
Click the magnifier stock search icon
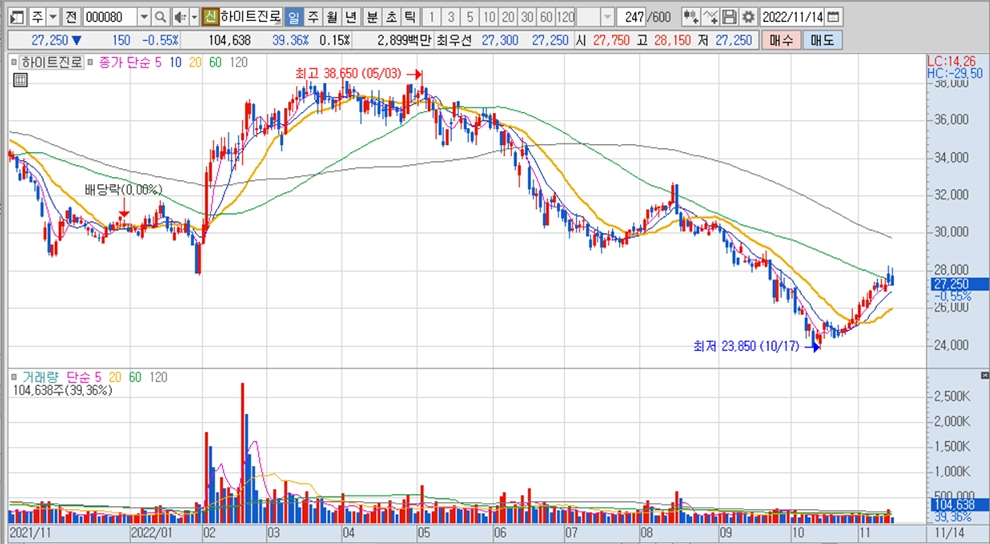point(160,17)
